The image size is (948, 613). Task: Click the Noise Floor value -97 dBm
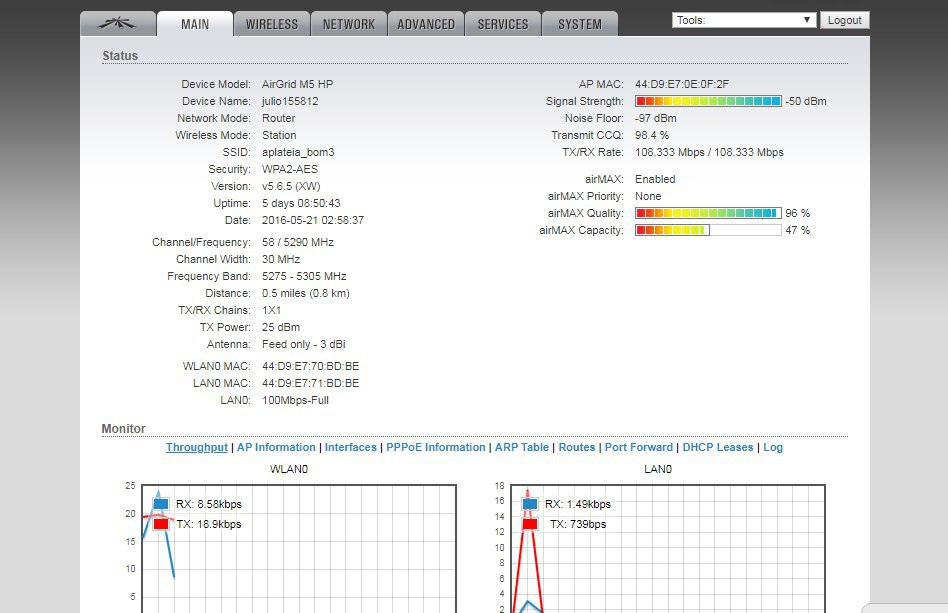tap(656, 118)
